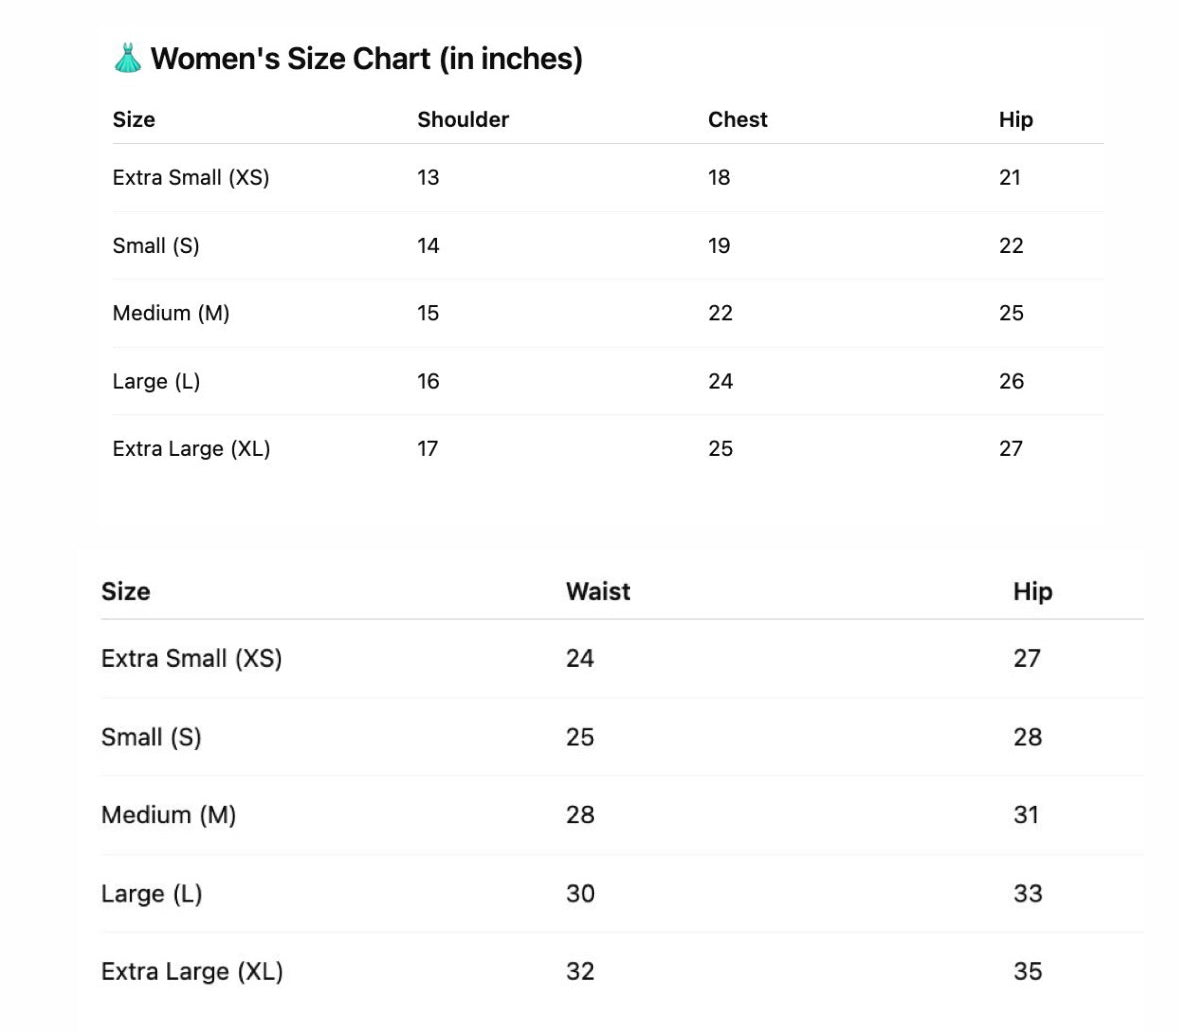The width and height of the screenshot is (1179, 1032).
Task: Click hip value 33 for Large
Action: [x=1027, y=893]
